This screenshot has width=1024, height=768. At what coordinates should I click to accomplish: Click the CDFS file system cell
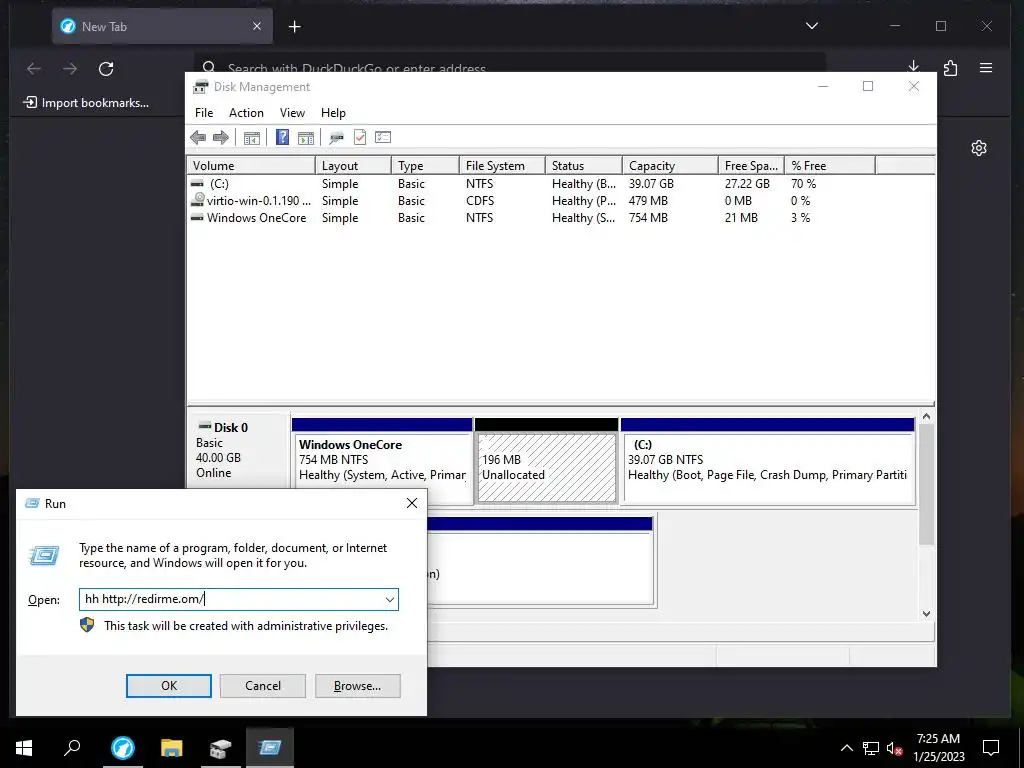point(480,201)
